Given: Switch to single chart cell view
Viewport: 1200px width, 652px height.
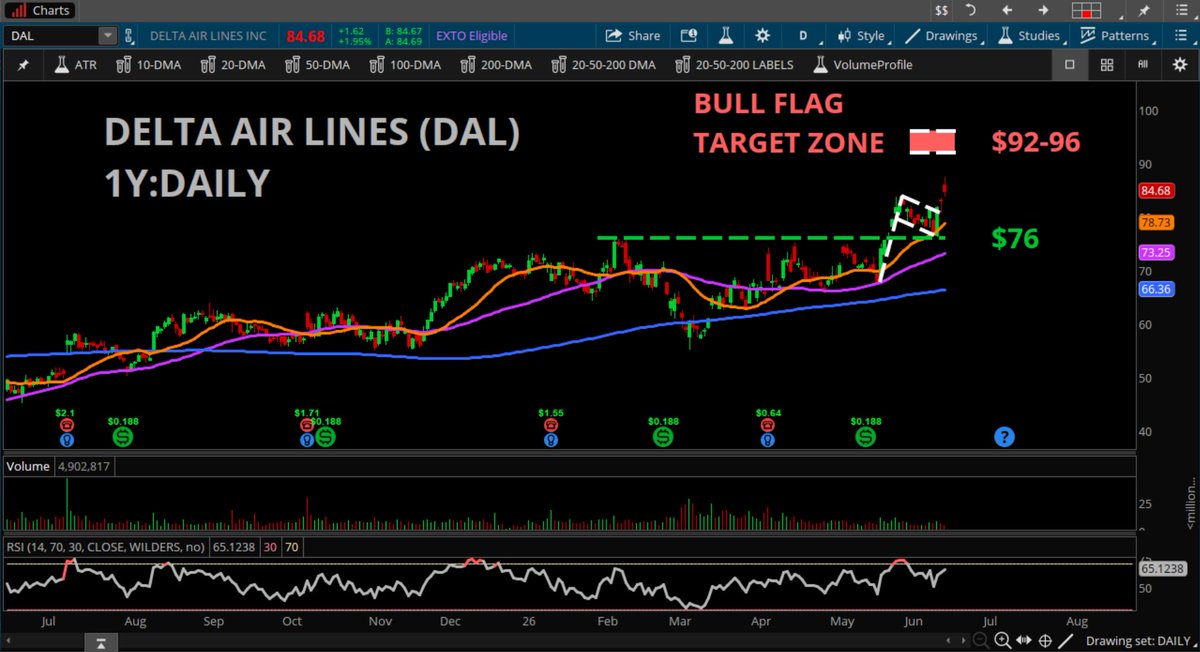Looking at the screenshot, I should point(1069,65).
